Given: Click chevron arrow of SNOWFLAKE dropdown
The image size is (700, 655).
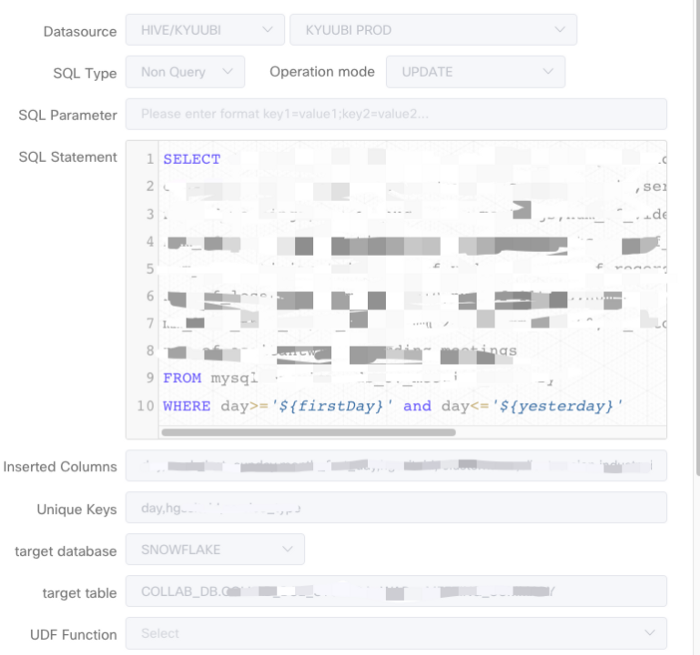Looking at the screenshot, I should [288, 550].
